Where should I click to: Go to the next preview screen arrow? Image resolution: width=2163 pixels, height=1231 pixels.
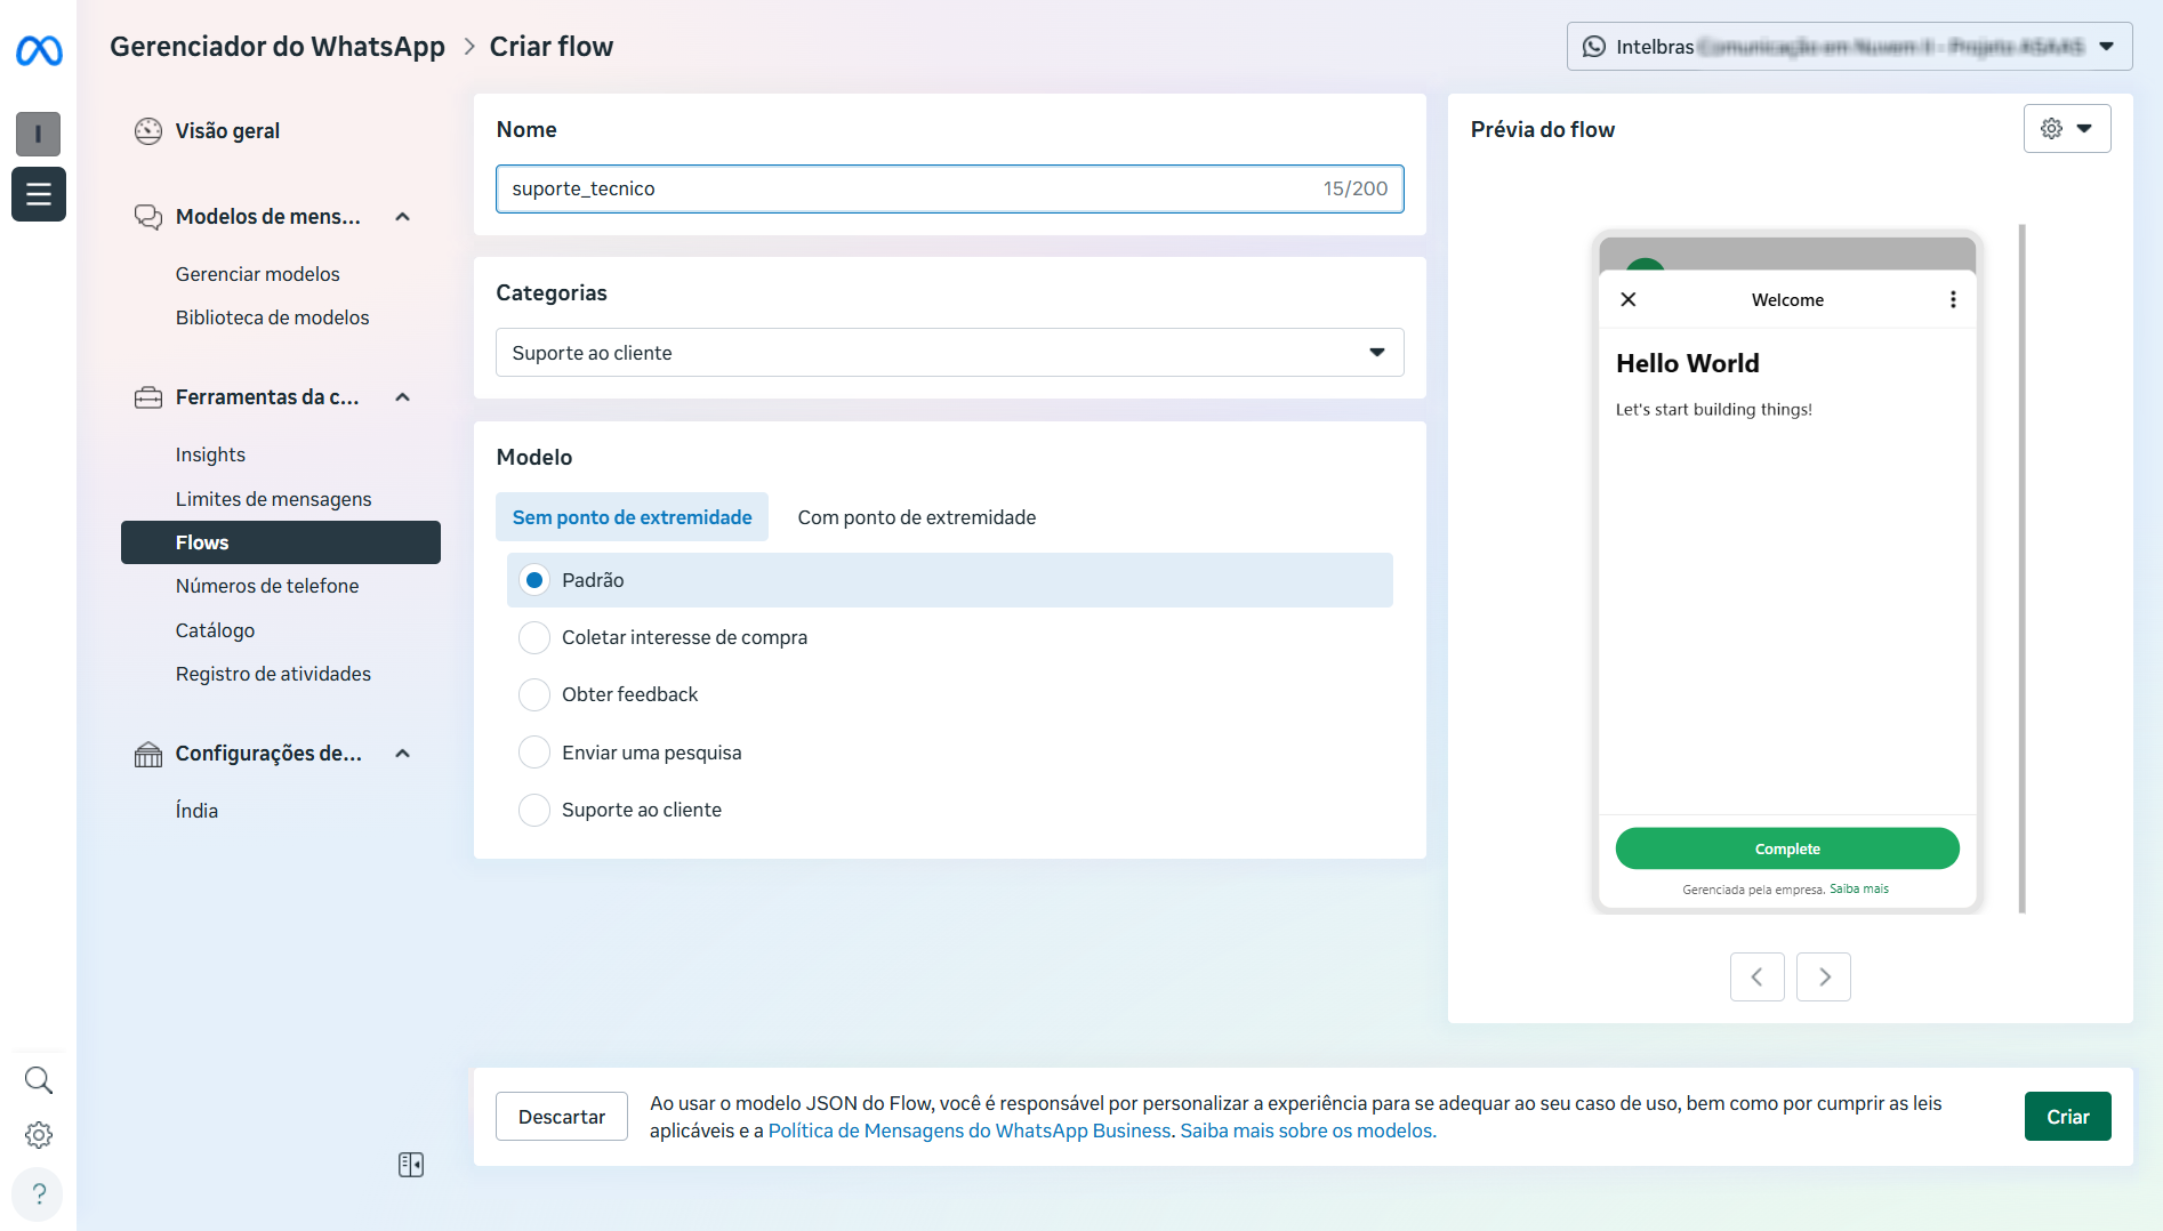tap(1823, 977)
